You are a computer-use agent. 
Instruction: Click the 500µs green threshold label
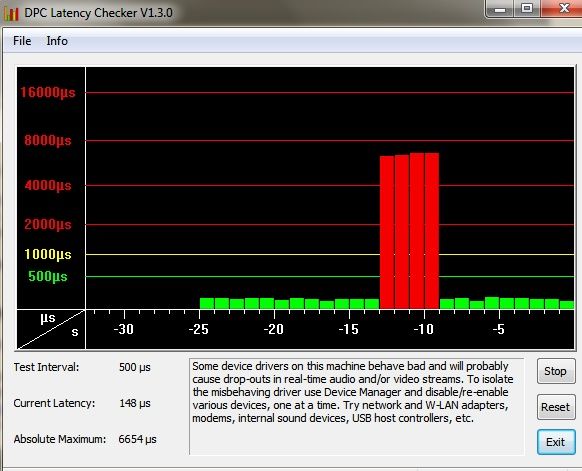click(48, 277)
